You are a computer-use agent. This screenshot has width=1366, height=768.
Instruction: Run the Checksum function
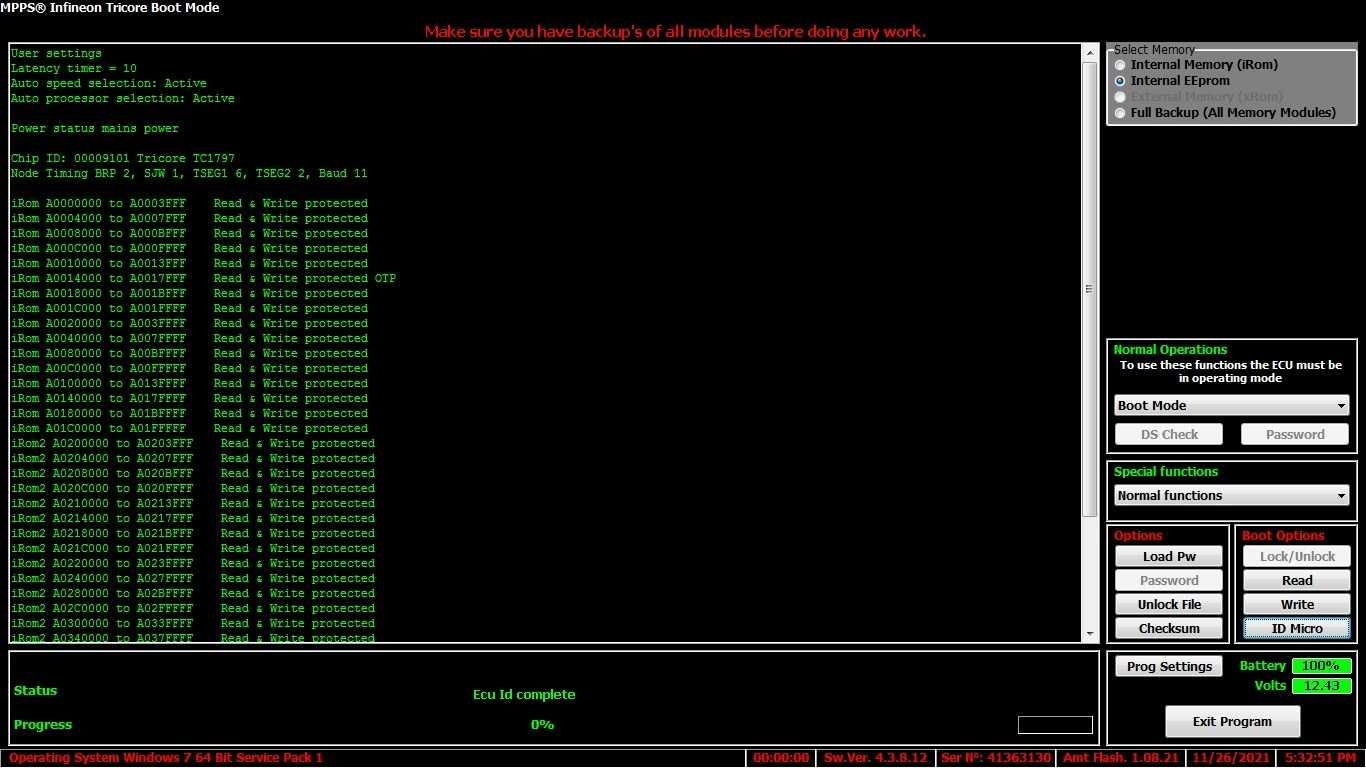[1169, 628]
